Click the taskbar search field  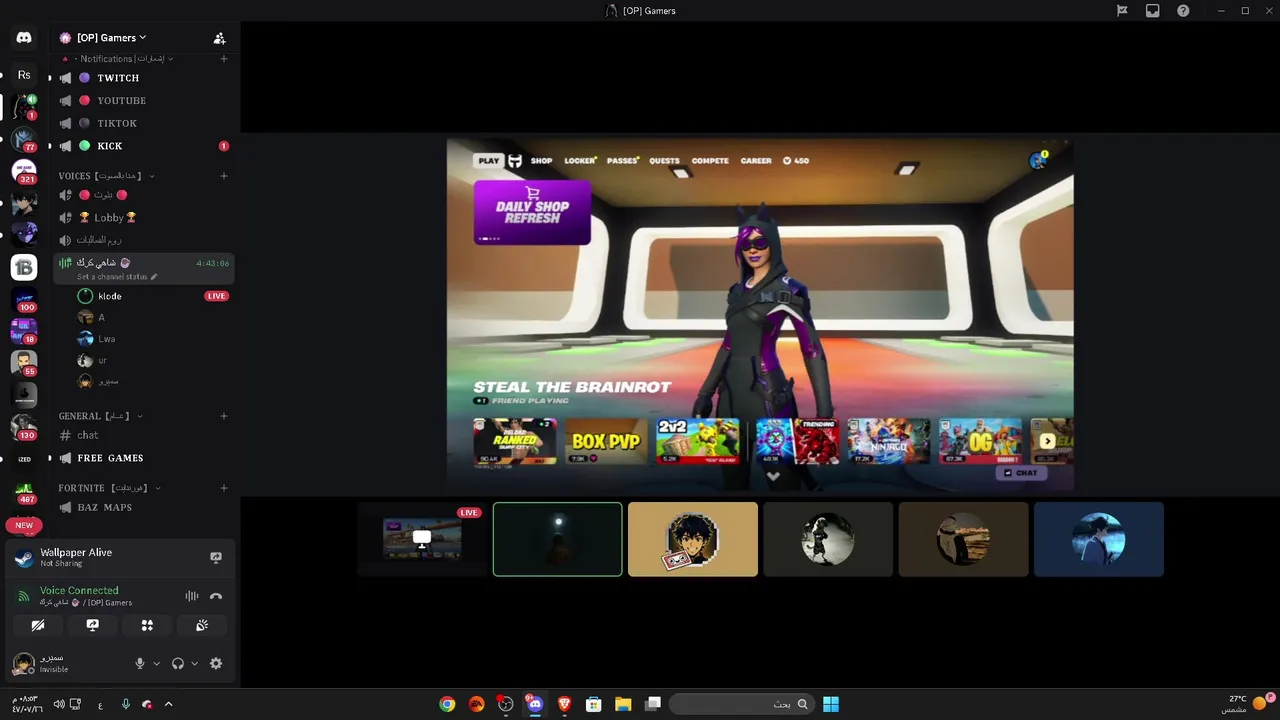[x=741, y=704]
